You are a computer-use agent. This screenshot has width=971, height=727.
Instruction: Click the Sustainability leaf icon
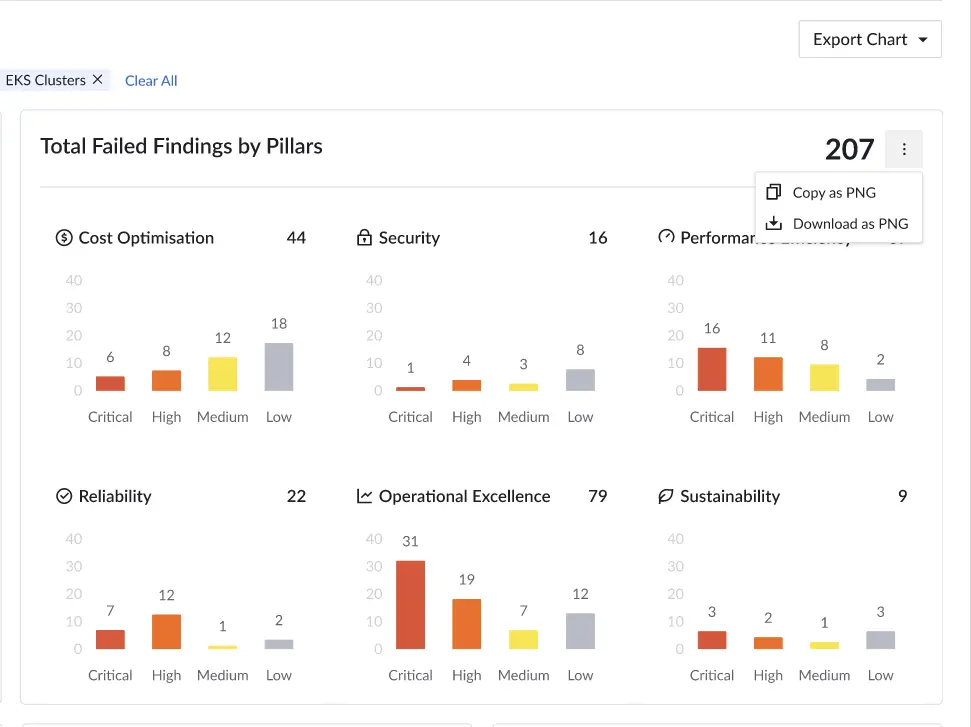click(x=666, y=496)
